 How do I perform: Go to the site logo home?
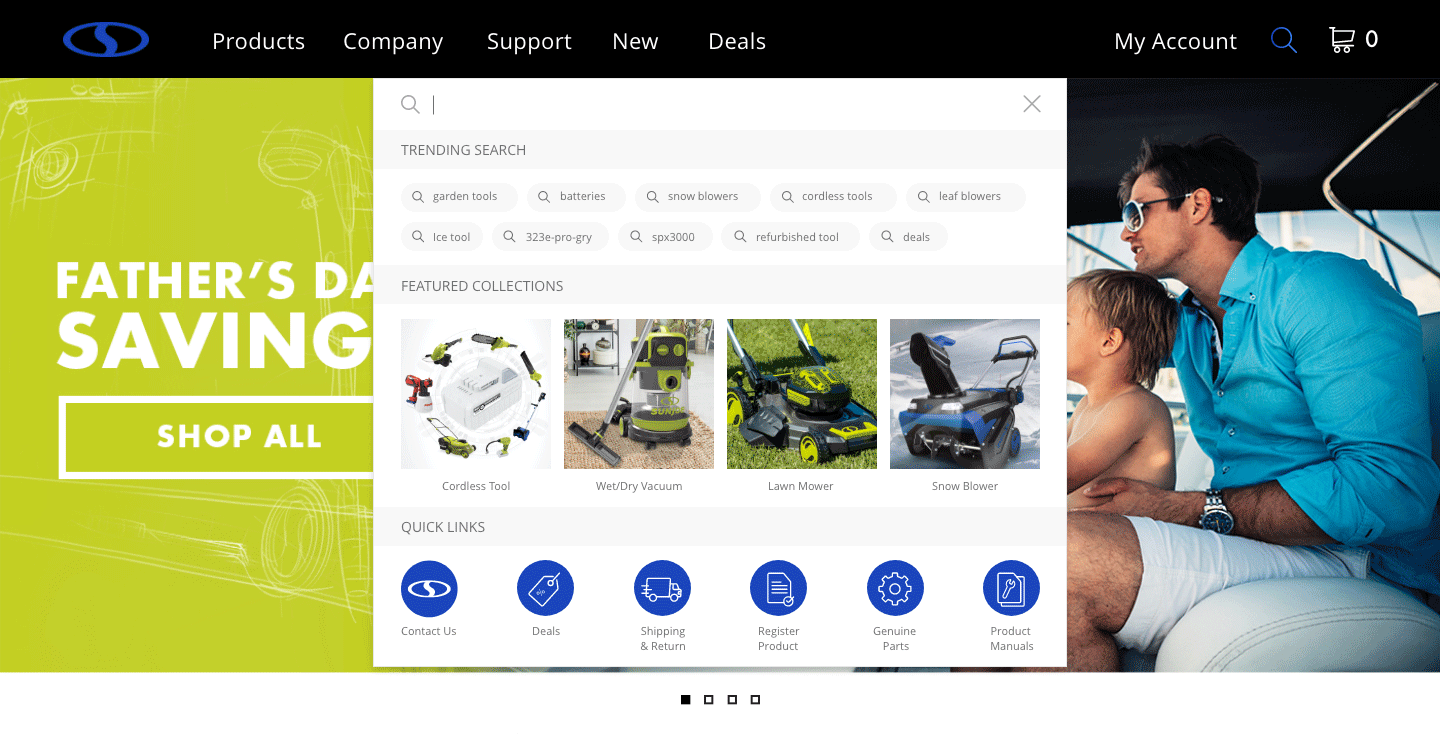(106, 40)
